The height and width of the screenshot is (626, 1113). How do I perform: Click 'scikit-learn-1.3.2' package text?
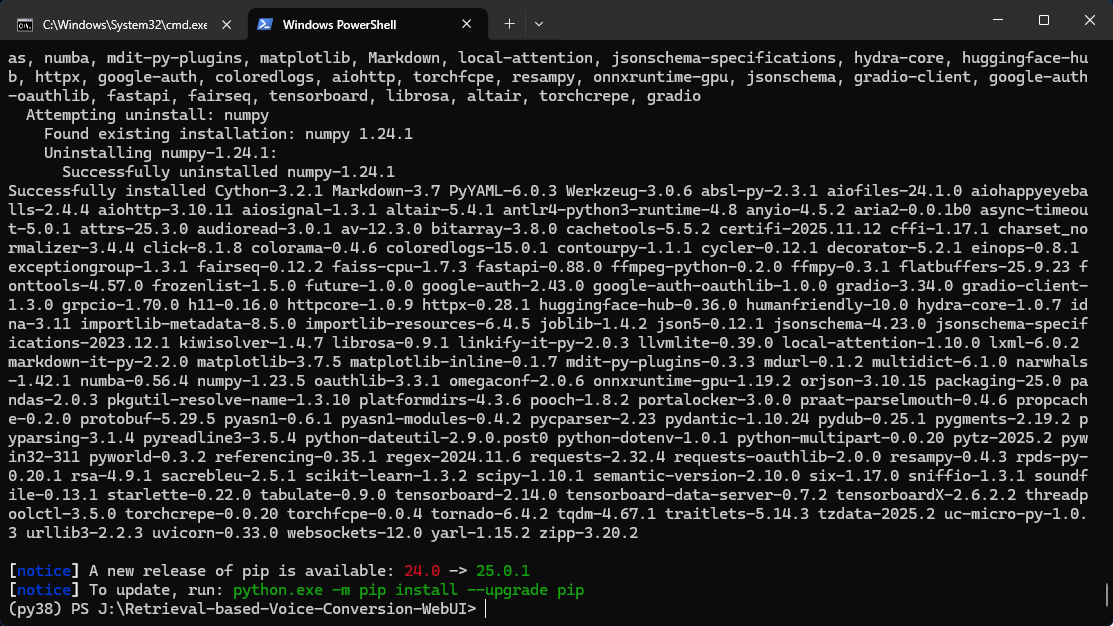[385, 476]
